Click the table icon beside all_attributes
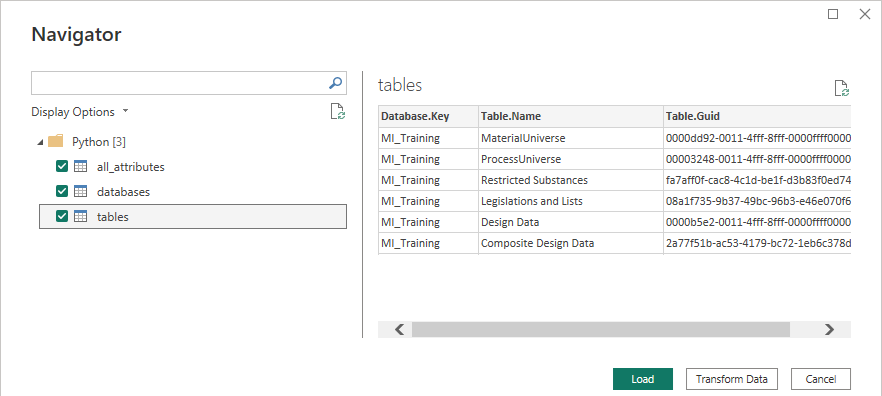882x396 pixels. [81, 166]
